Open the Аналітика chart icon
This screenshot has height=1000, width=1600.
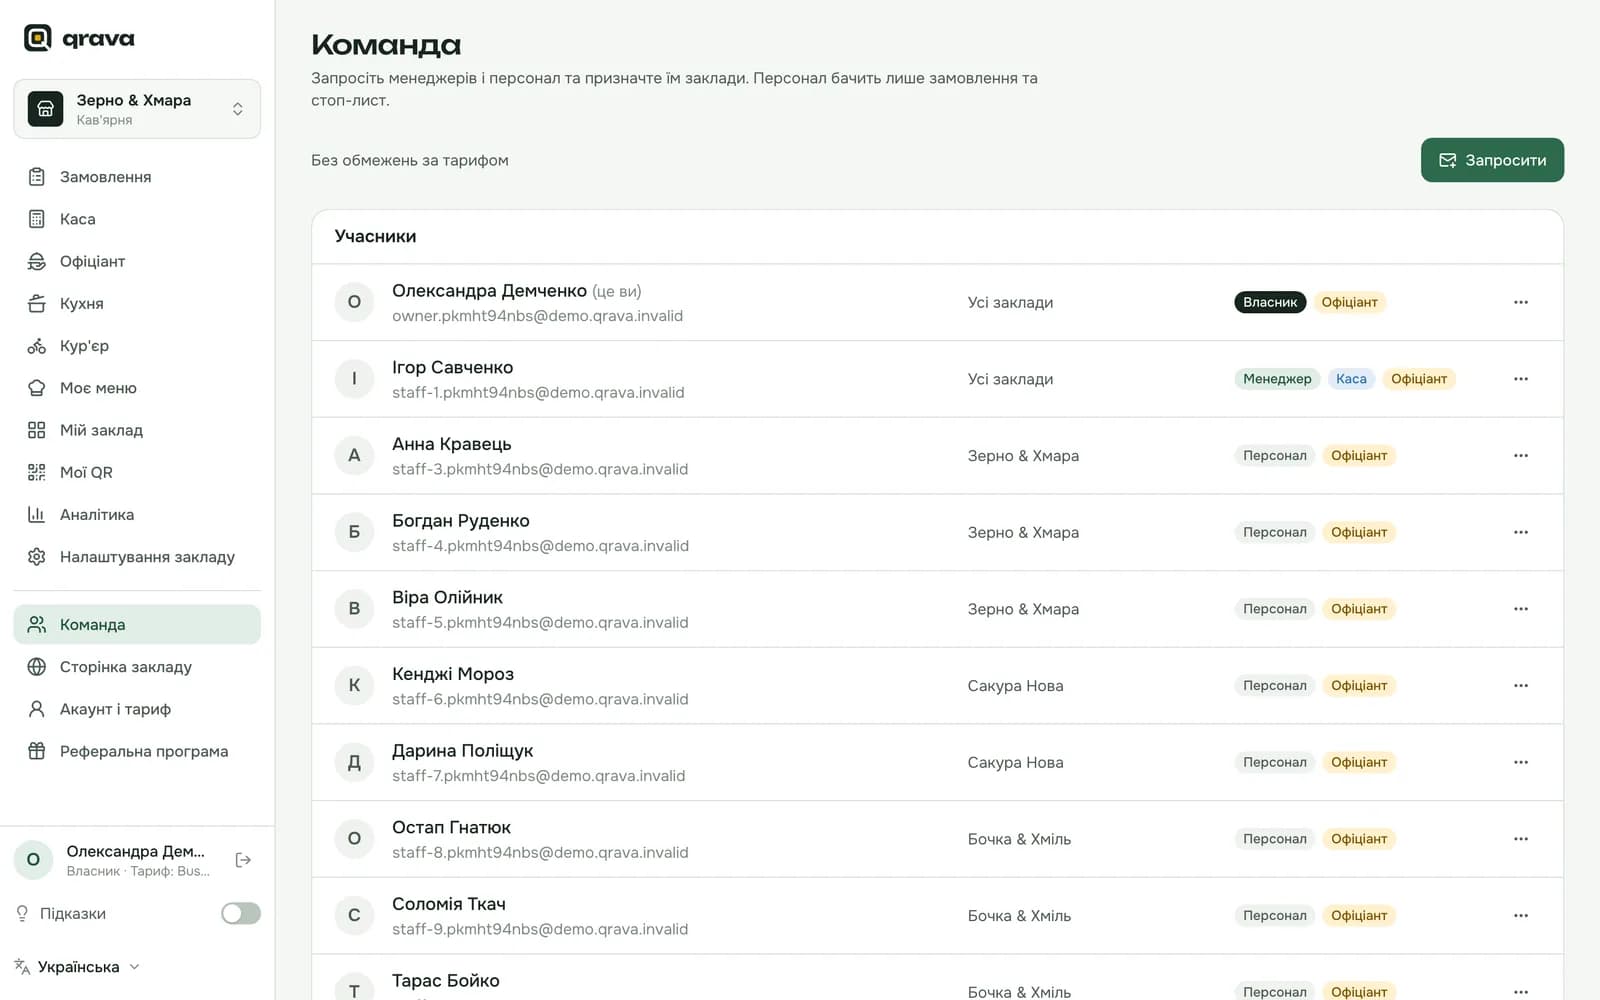click(x=37, y=514)
